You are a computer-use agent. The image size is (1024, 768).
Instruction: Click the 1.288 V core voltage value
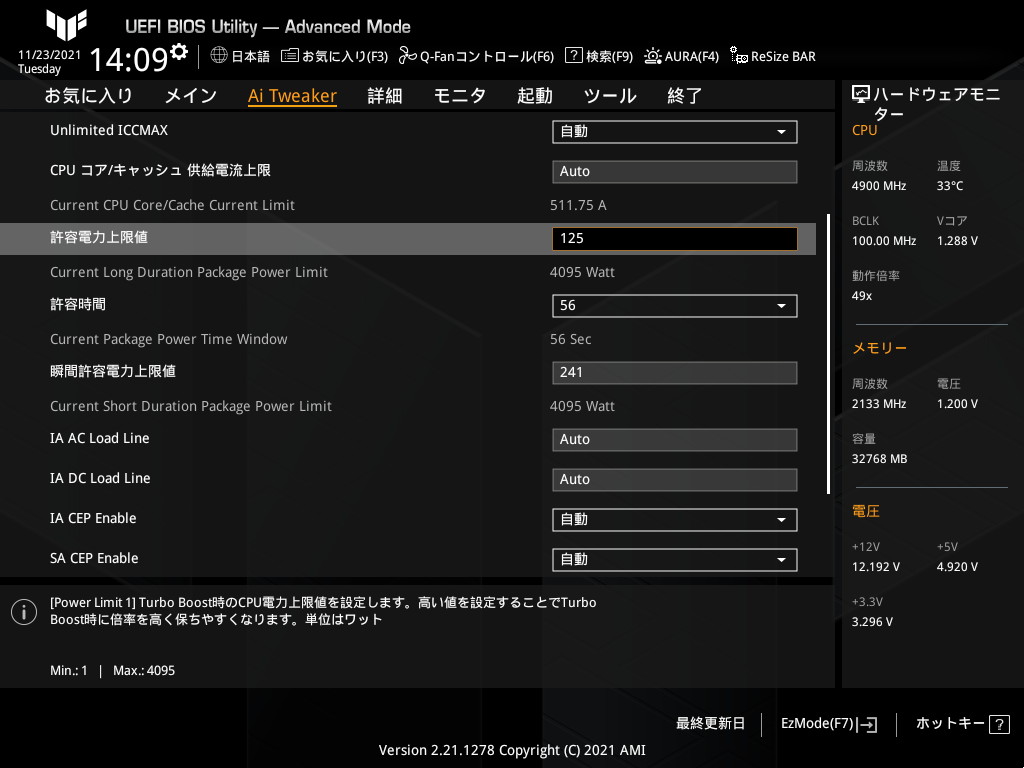[x=957, y=241]
